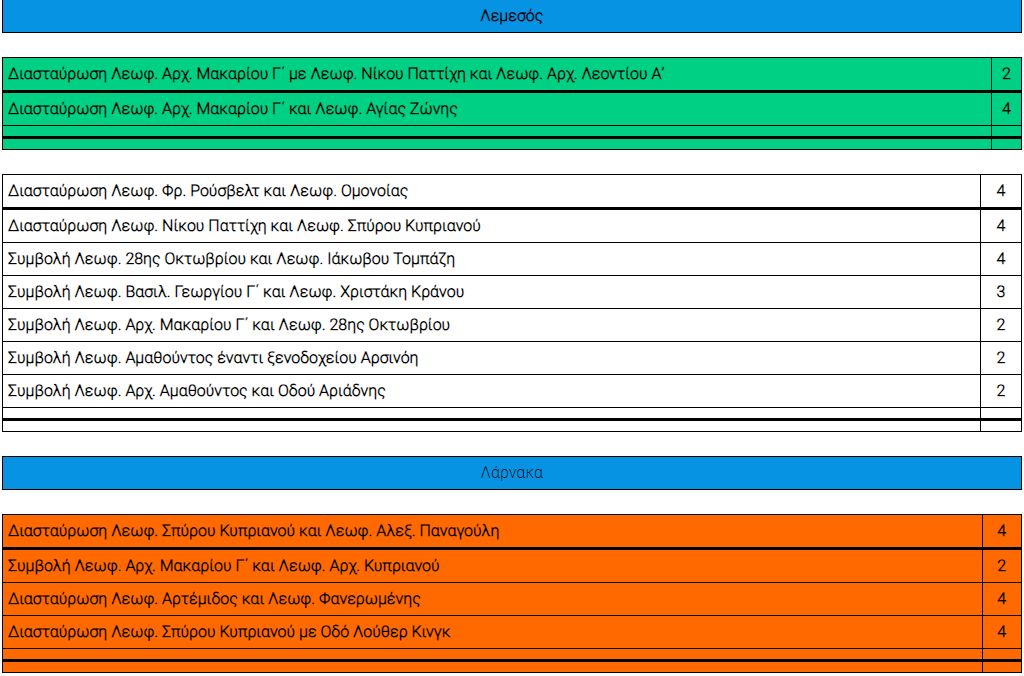
Task: Click the number 2 in the Λεοντίου Α΄ row
Action: click(x=1006, y=74)
